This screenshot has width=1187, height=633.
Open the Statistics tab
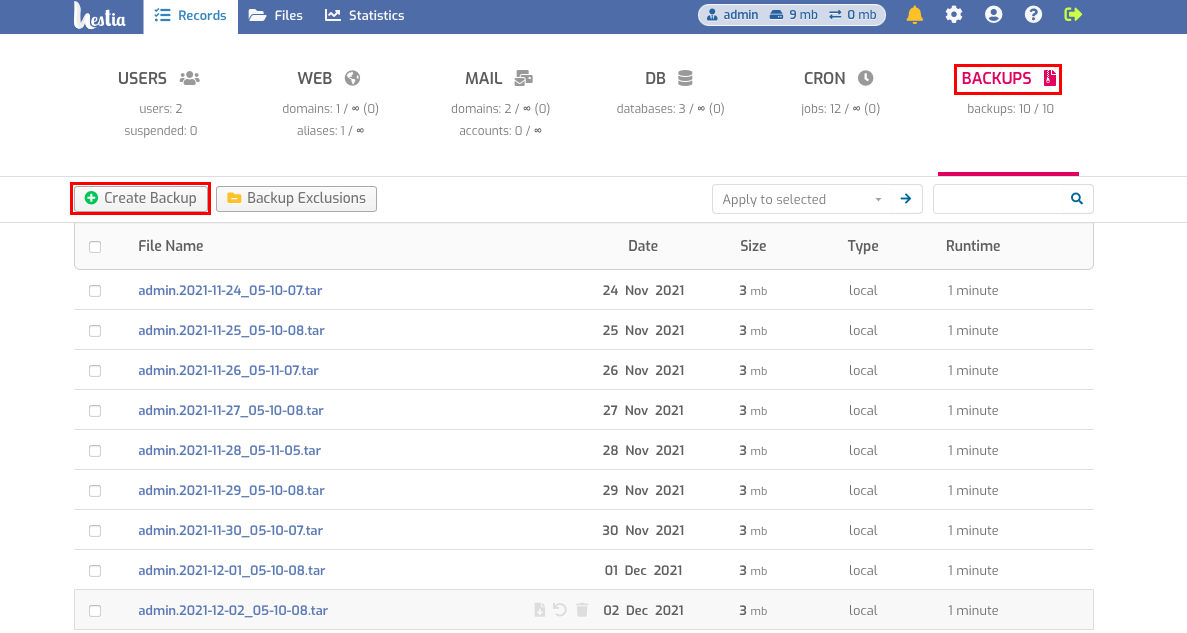pyautogui.click(x=365, y=16)
